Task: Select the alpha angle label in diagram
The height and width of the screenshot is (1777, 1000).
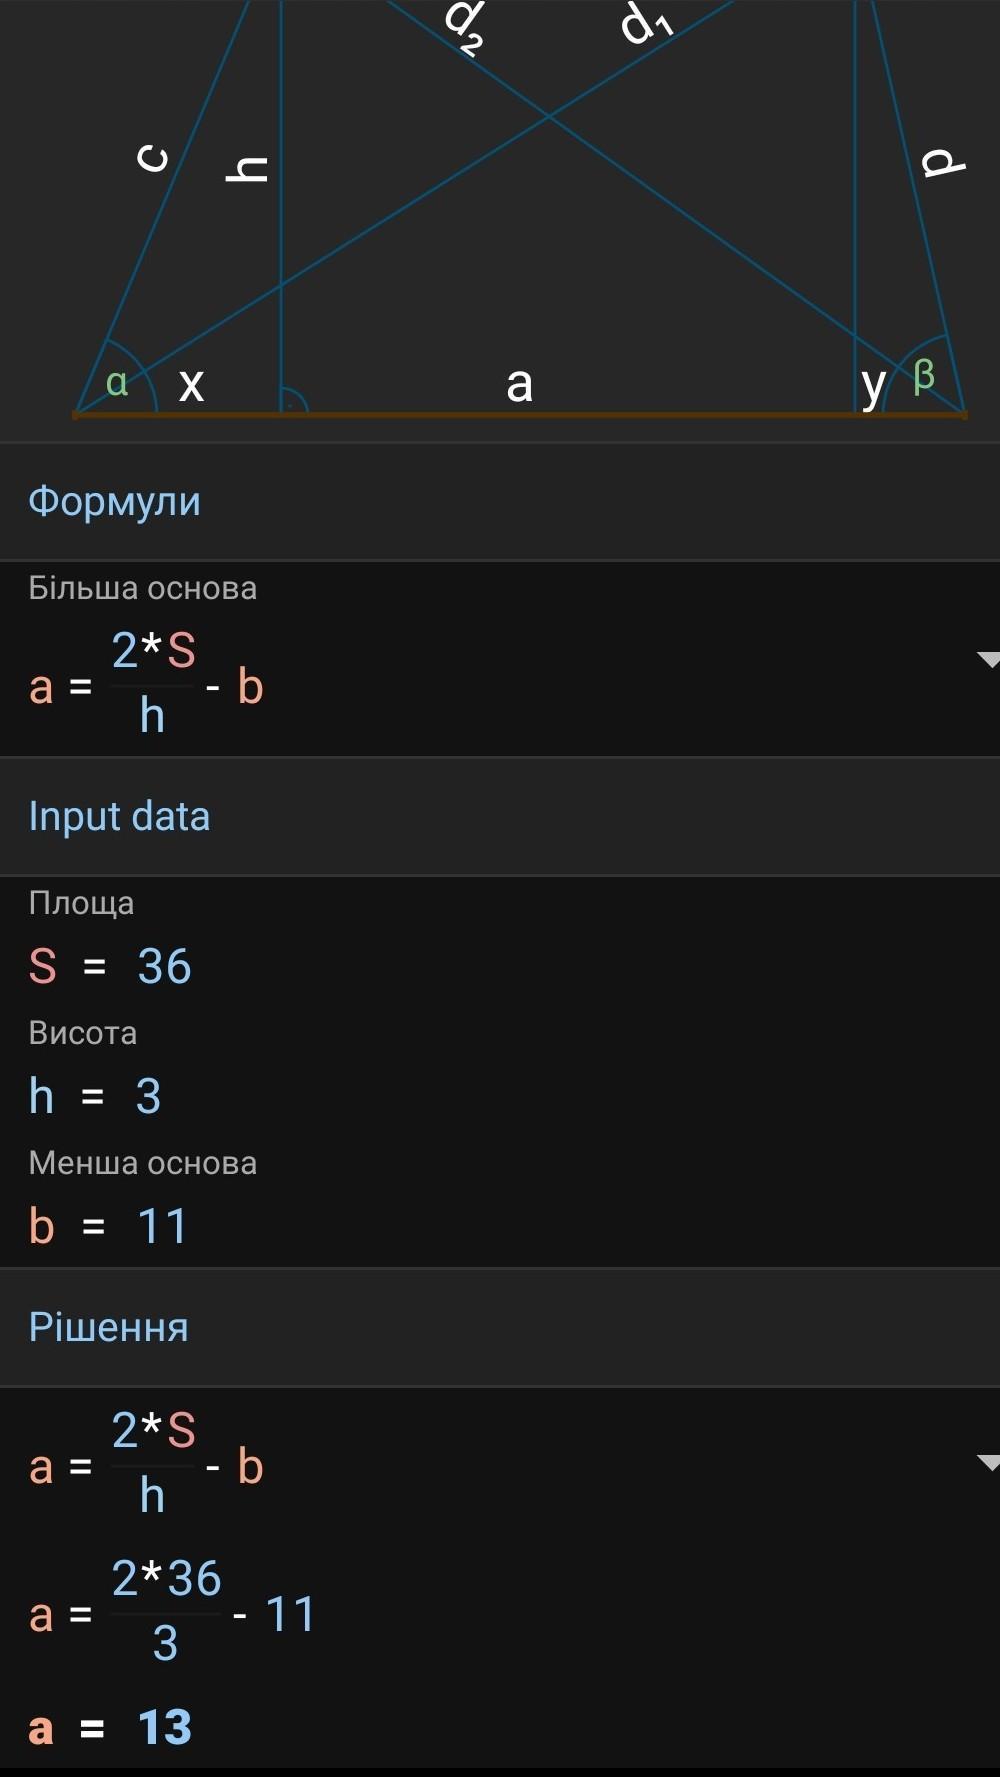Action: click(x=117, y=382)
